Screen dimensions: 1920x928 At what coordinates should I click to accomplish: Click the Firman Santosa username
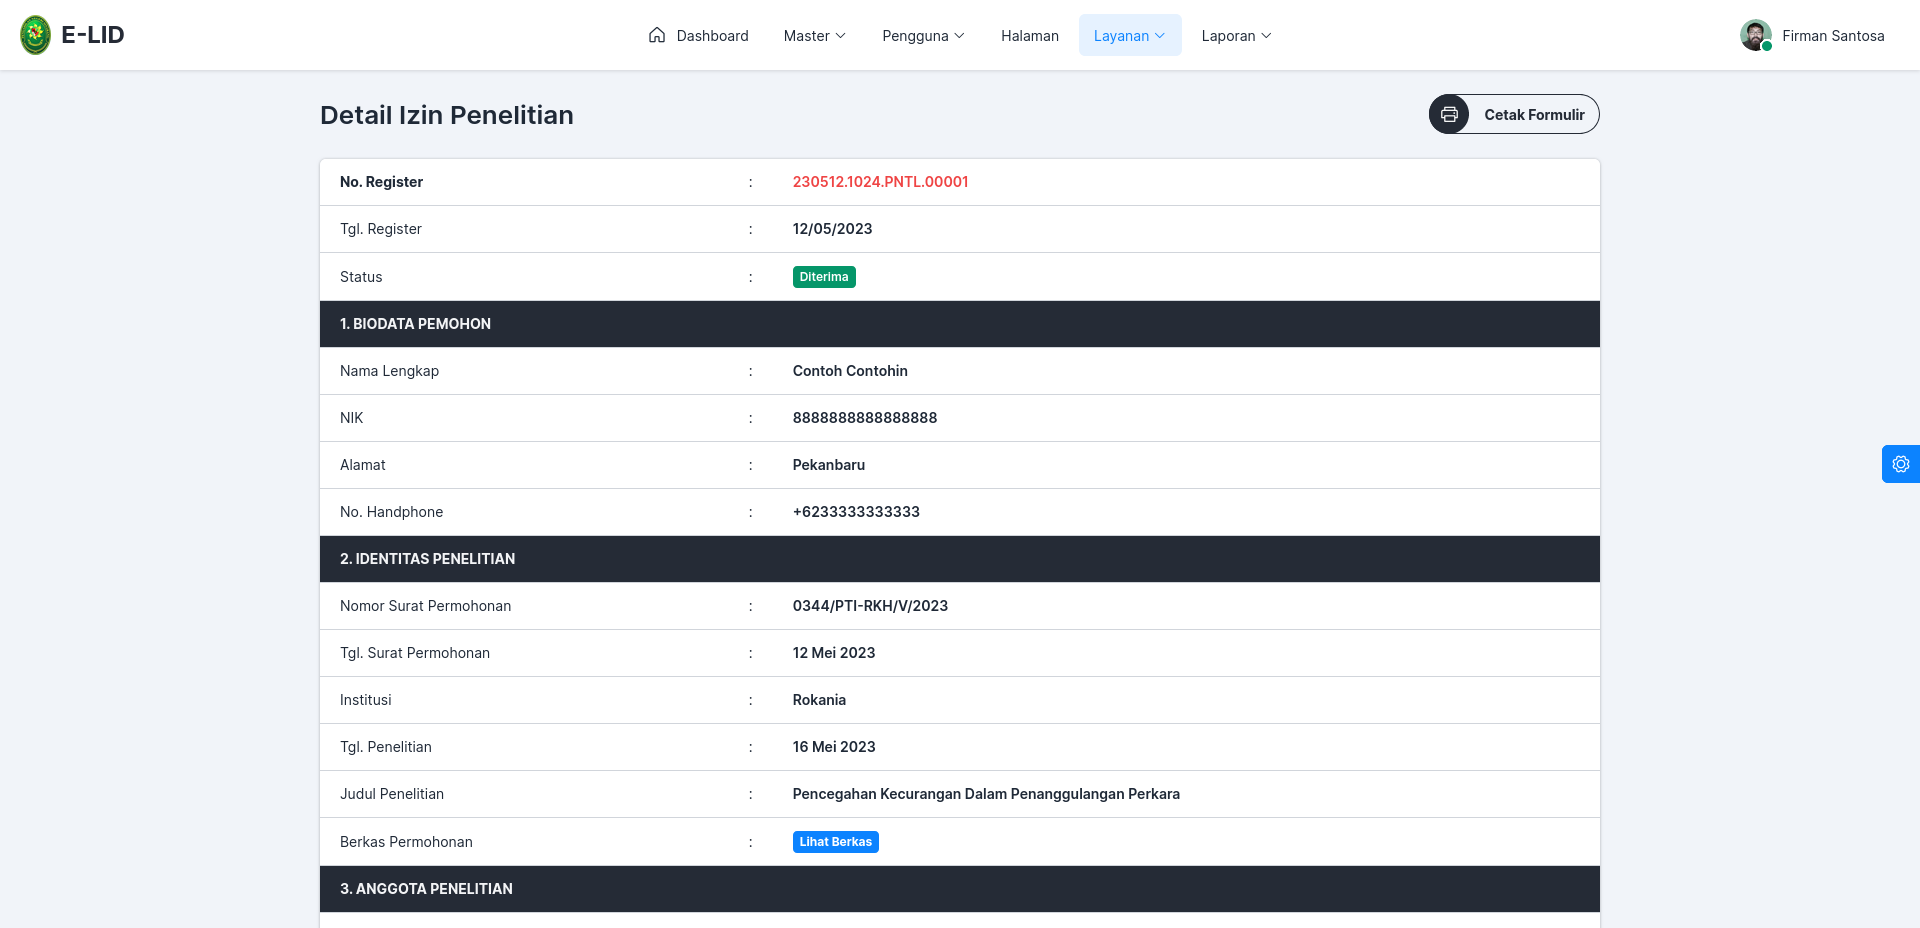pos(1833,36)
